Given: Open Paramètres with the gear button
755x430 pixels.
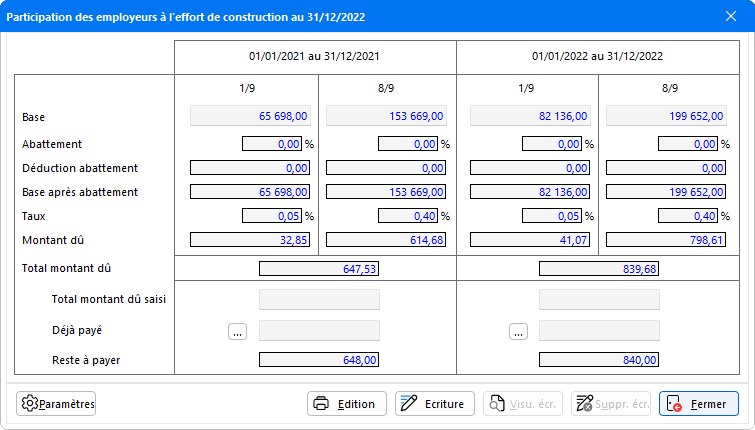Looking at the screenshot, I should click(57, 404).
